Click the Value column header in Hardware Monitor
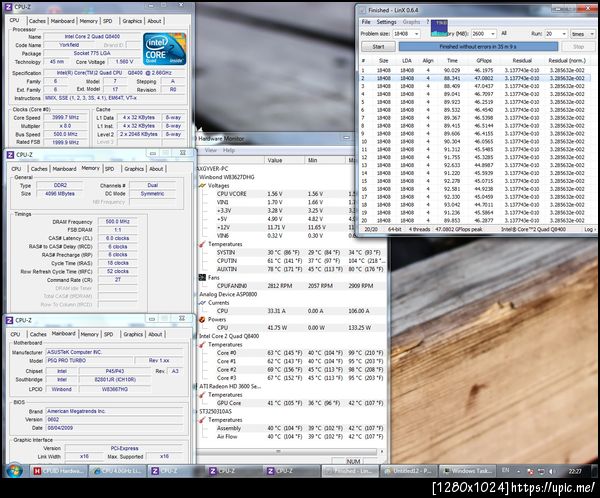The height and width of the screenshot is (498, 600). pos(284,160)
